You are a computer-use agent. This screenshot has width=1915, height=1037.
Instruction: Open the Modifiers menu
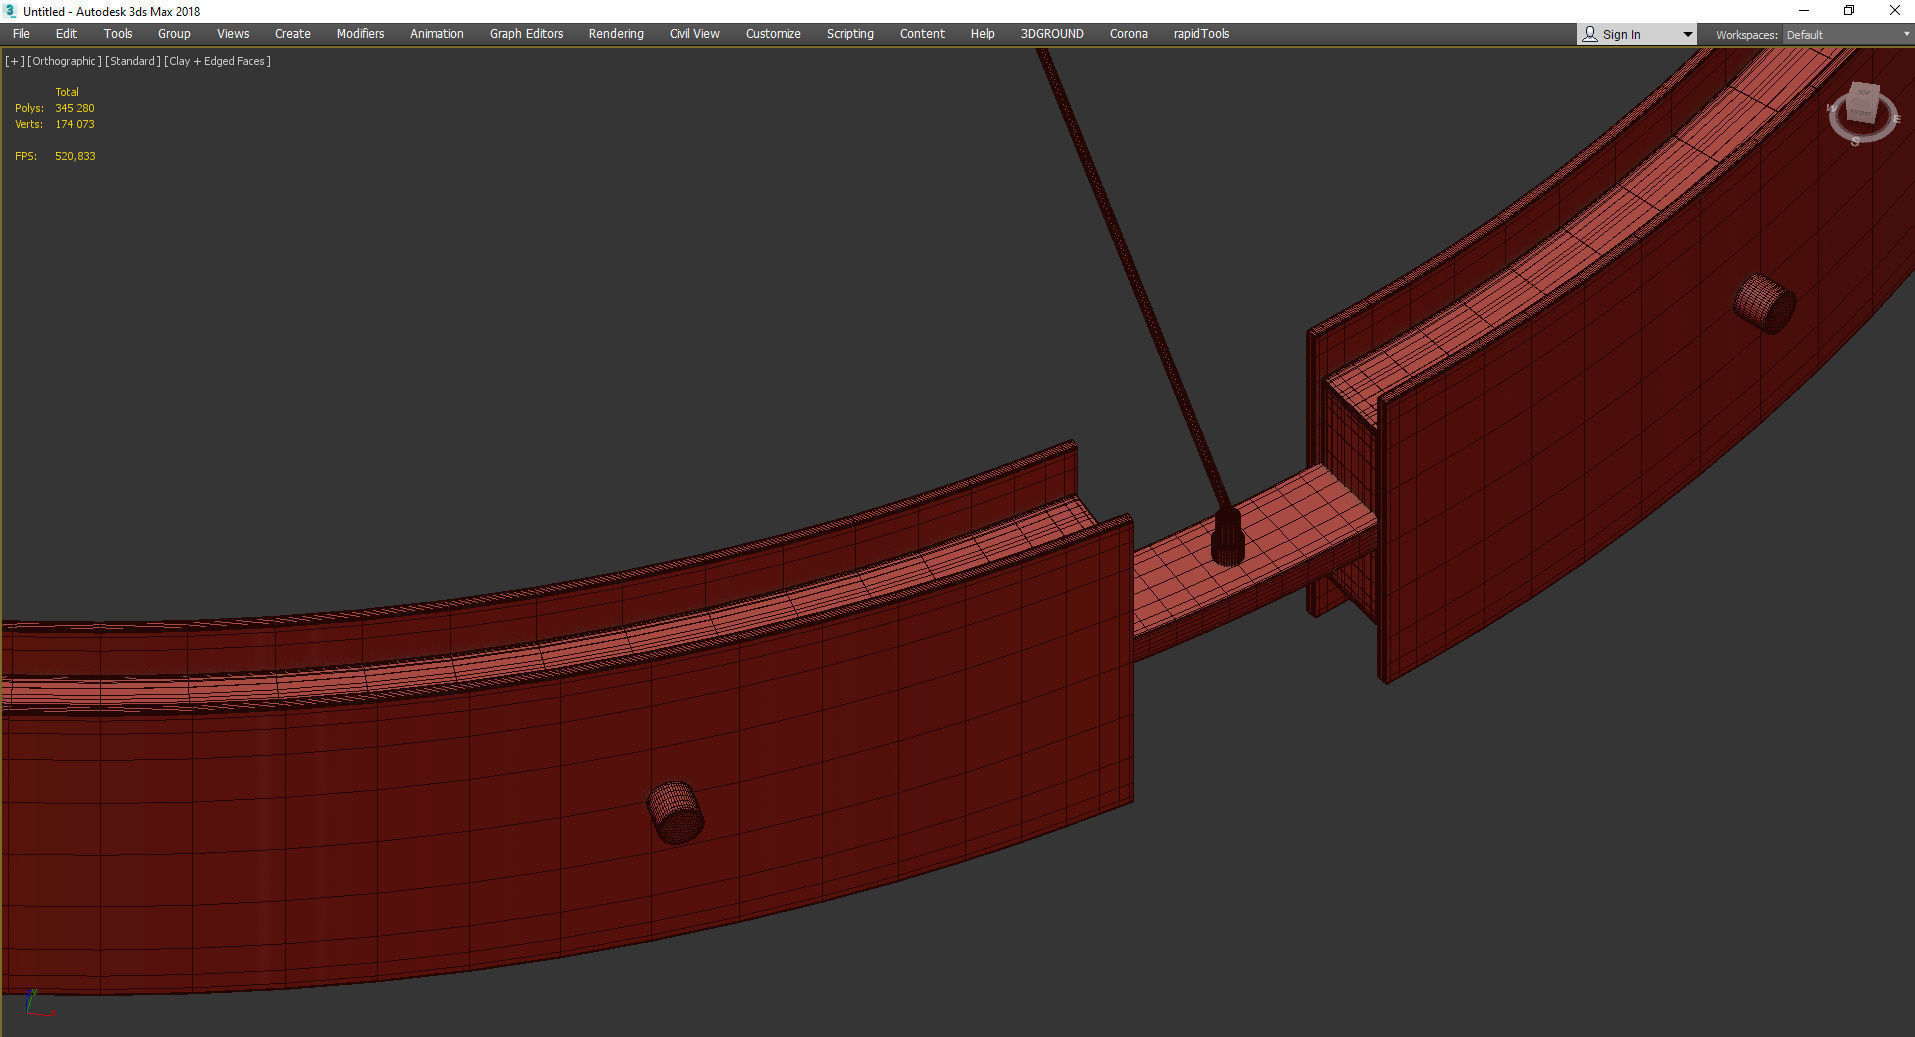coord(360,34)
